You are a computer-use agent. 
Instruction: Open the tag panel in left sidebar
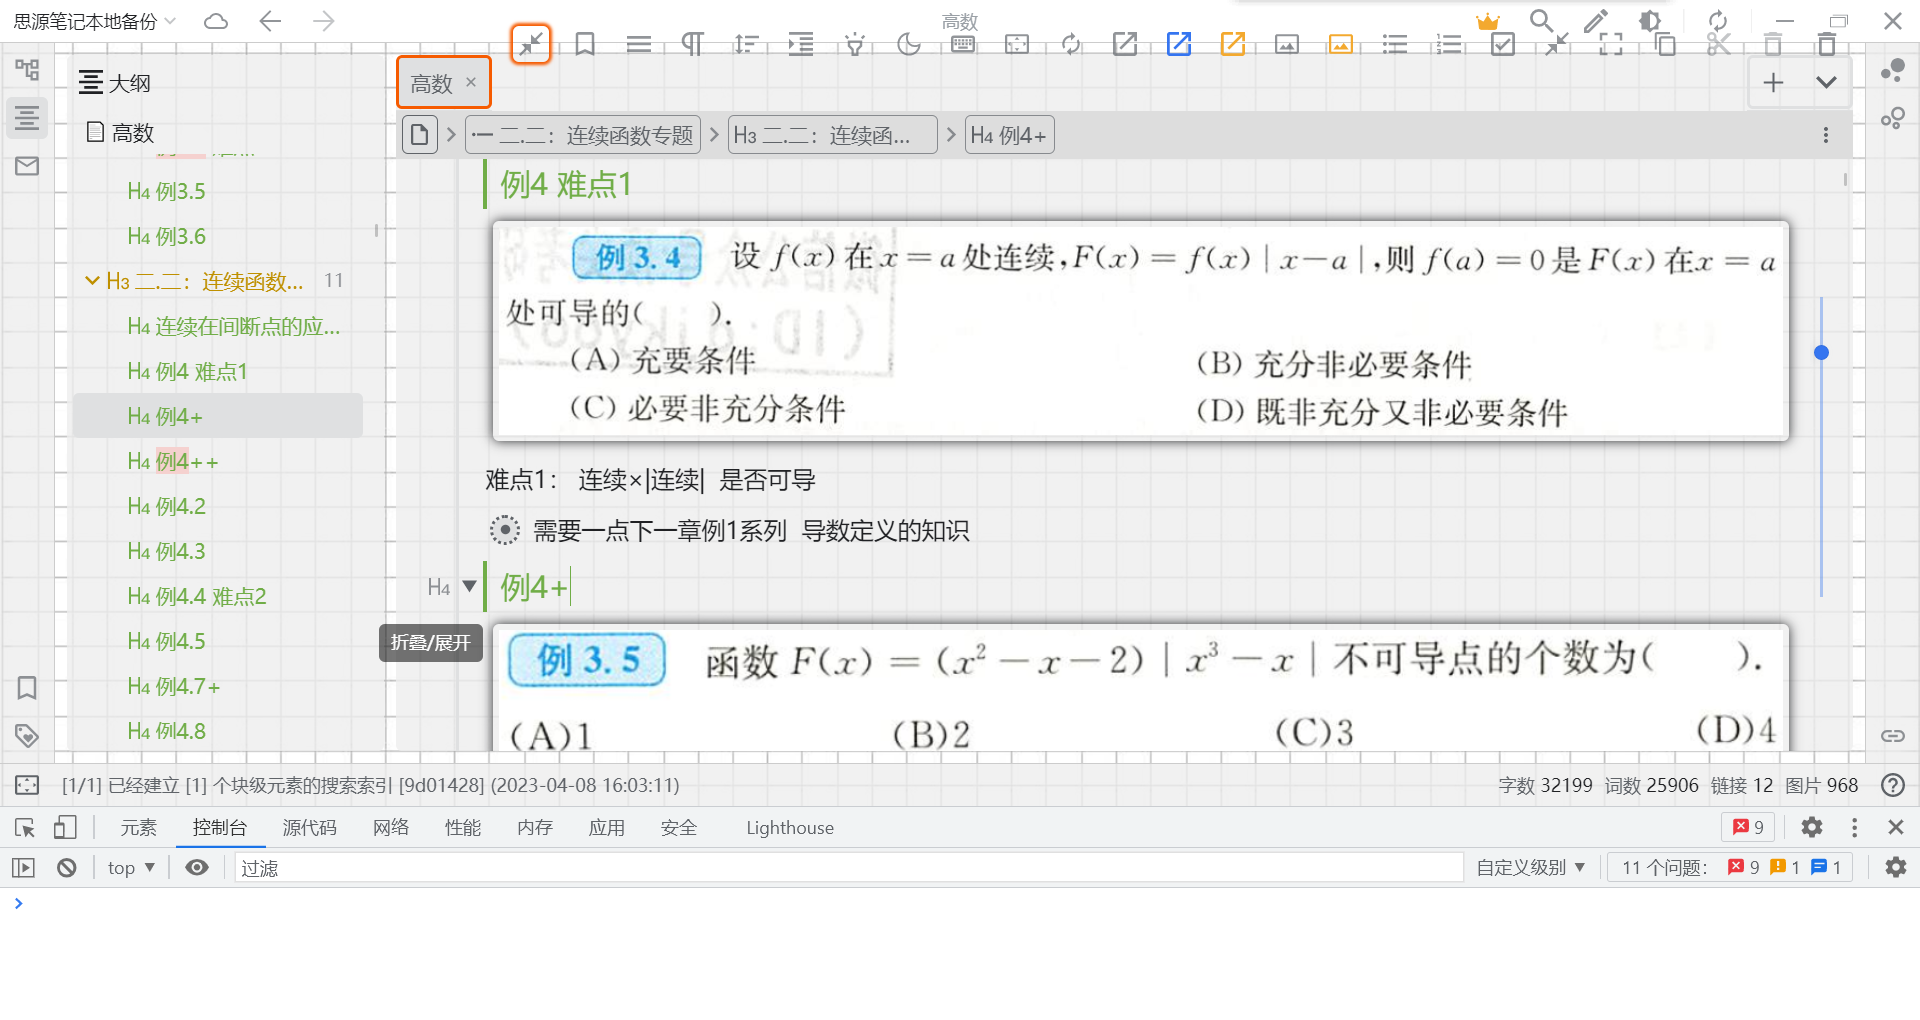pos(27,735)
